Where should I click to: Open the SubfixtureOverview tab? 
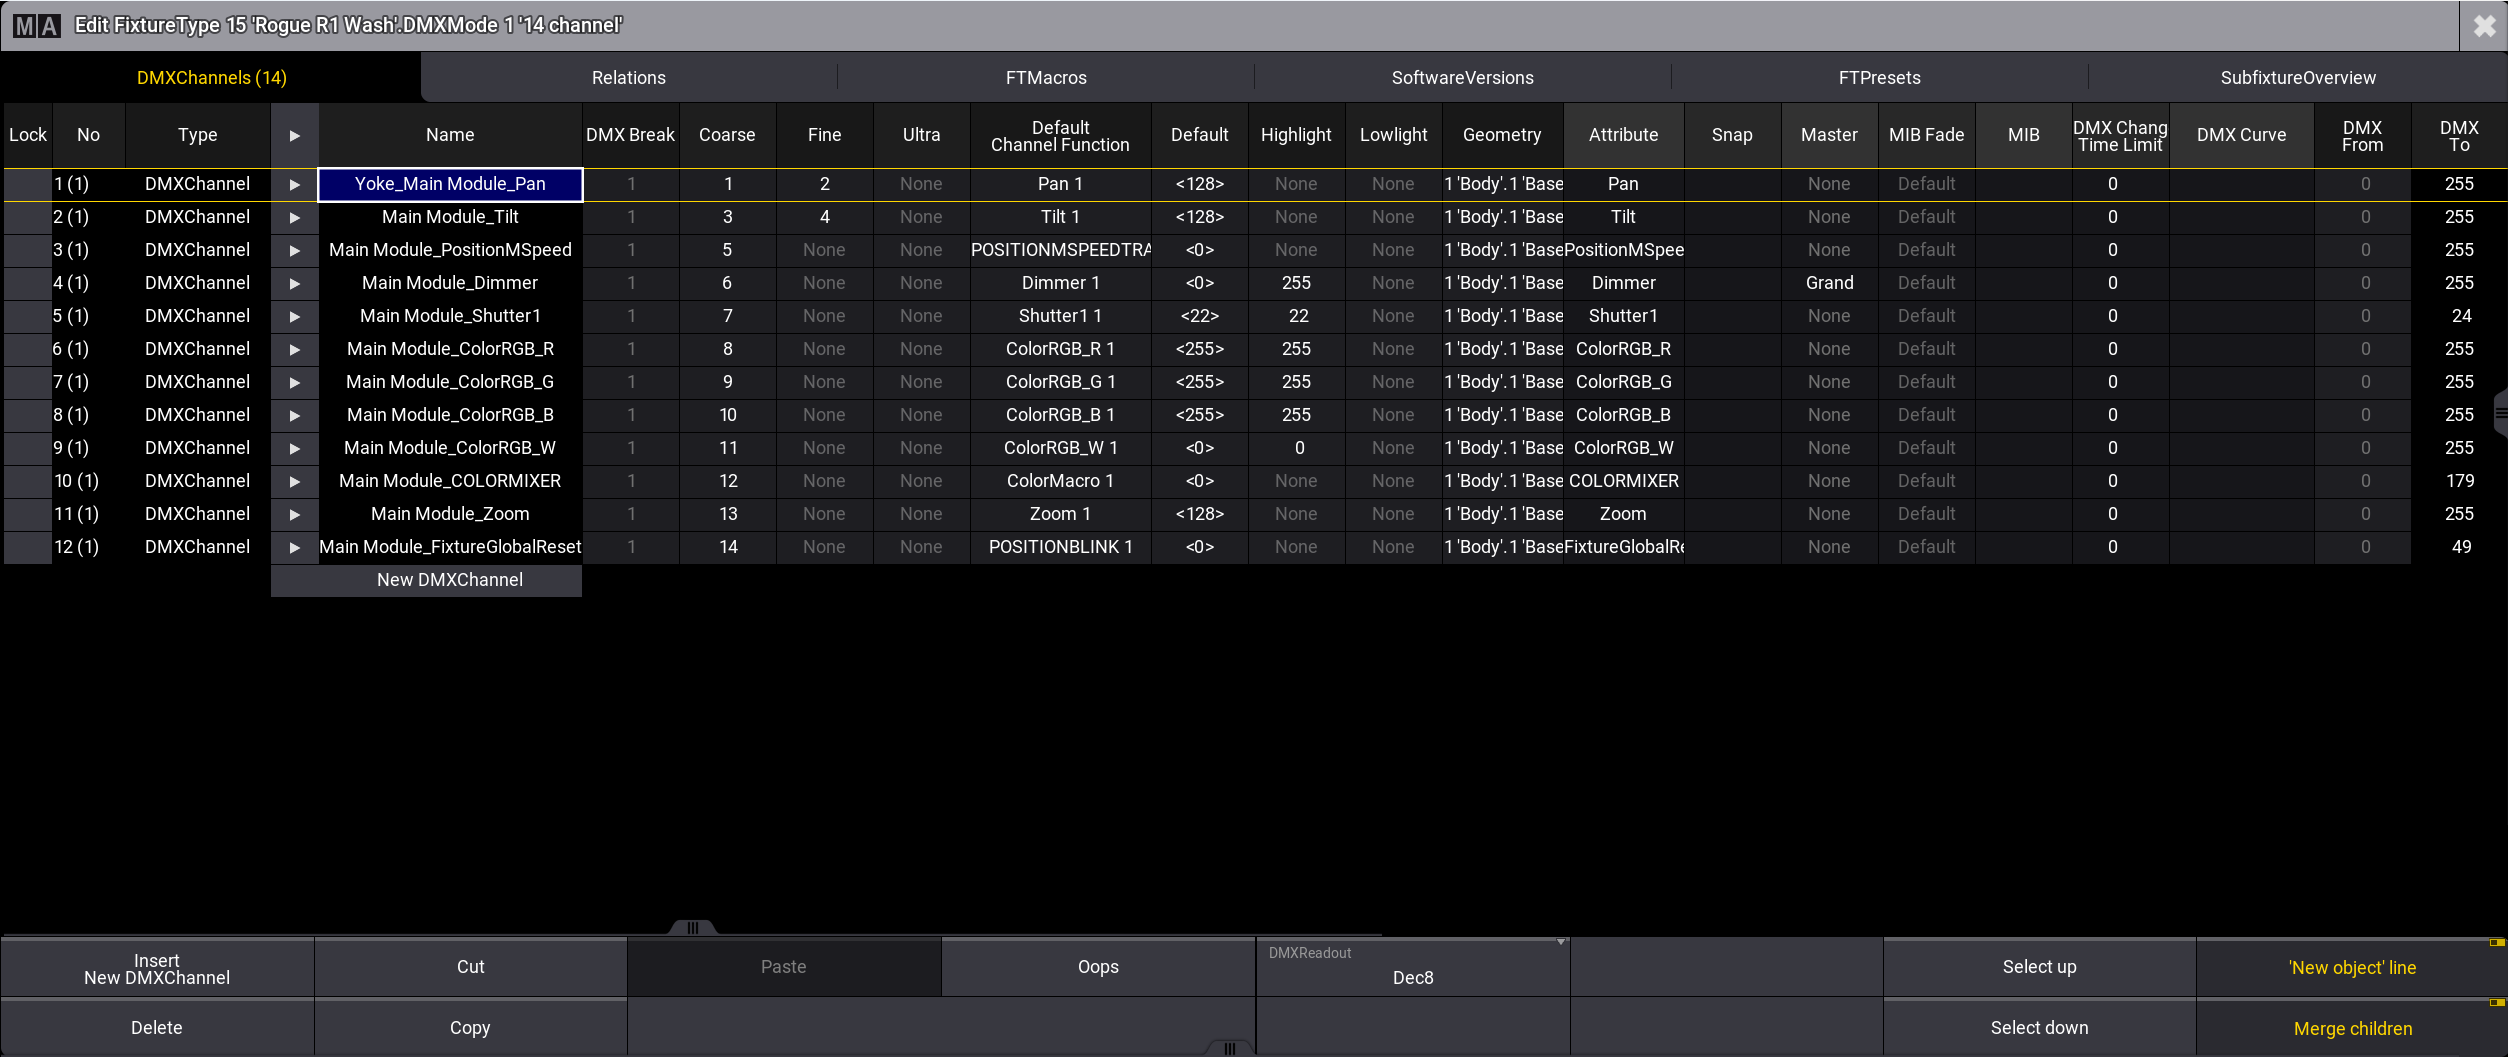[x=2297, y=78]
